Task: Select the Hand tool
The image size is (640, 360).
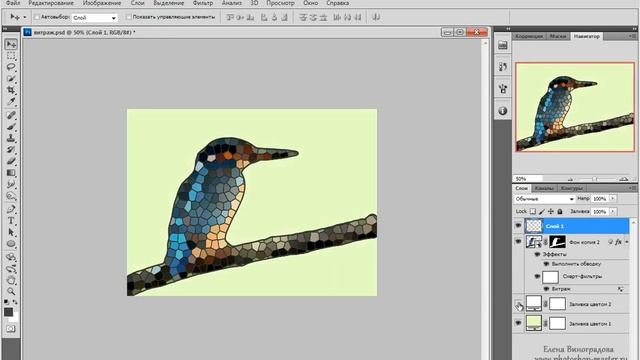Action: tap(11, 280)
